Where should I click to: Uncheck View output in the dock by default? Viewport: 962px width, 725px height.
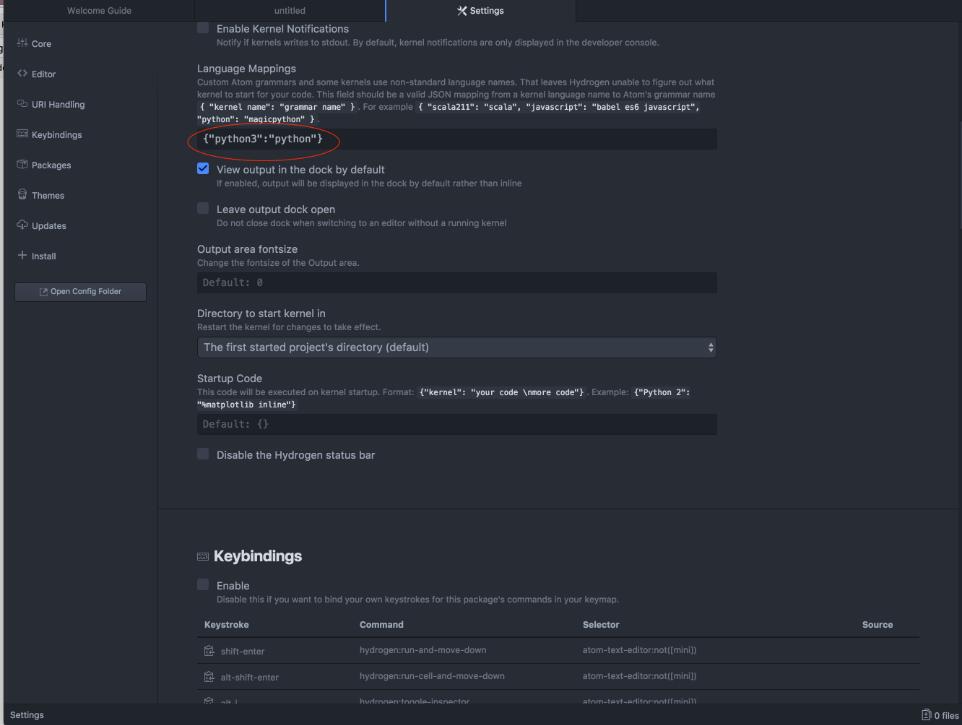tap(203, 169)
